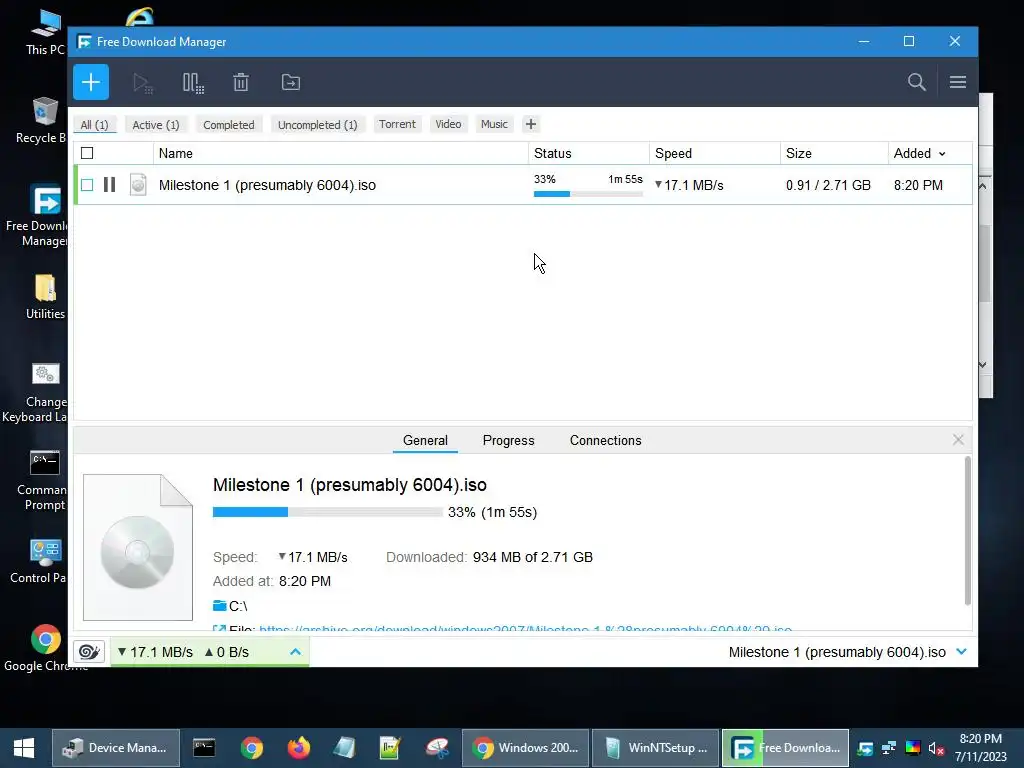The height and width of the screenshot is (768, 1024).
Task: Open Command Prompt from the taskbar
Action: [204, 748]
